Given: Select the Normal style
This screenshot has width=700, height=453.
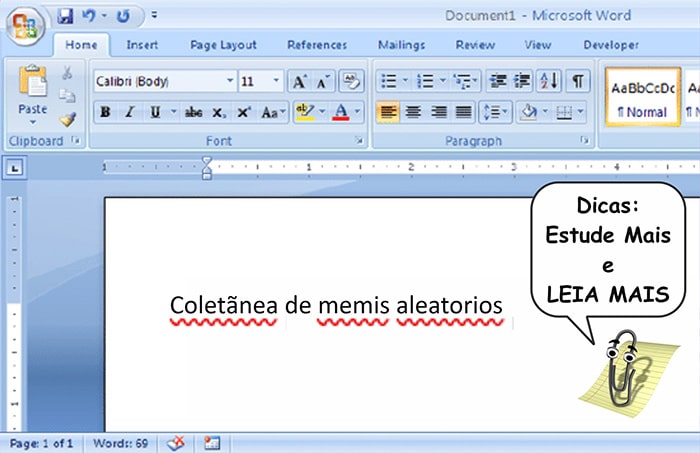Looking at the screenshot, I should (641, 97).
